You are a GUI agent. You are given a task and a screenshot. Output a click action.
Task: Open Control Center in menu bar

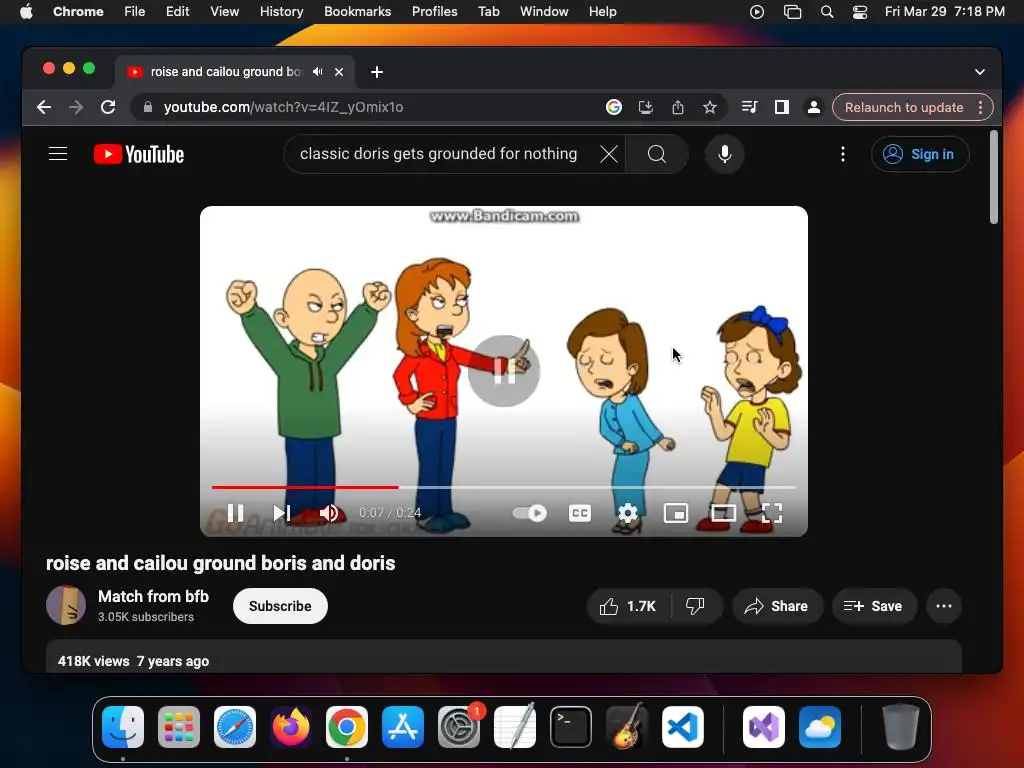tap(859, 12)
